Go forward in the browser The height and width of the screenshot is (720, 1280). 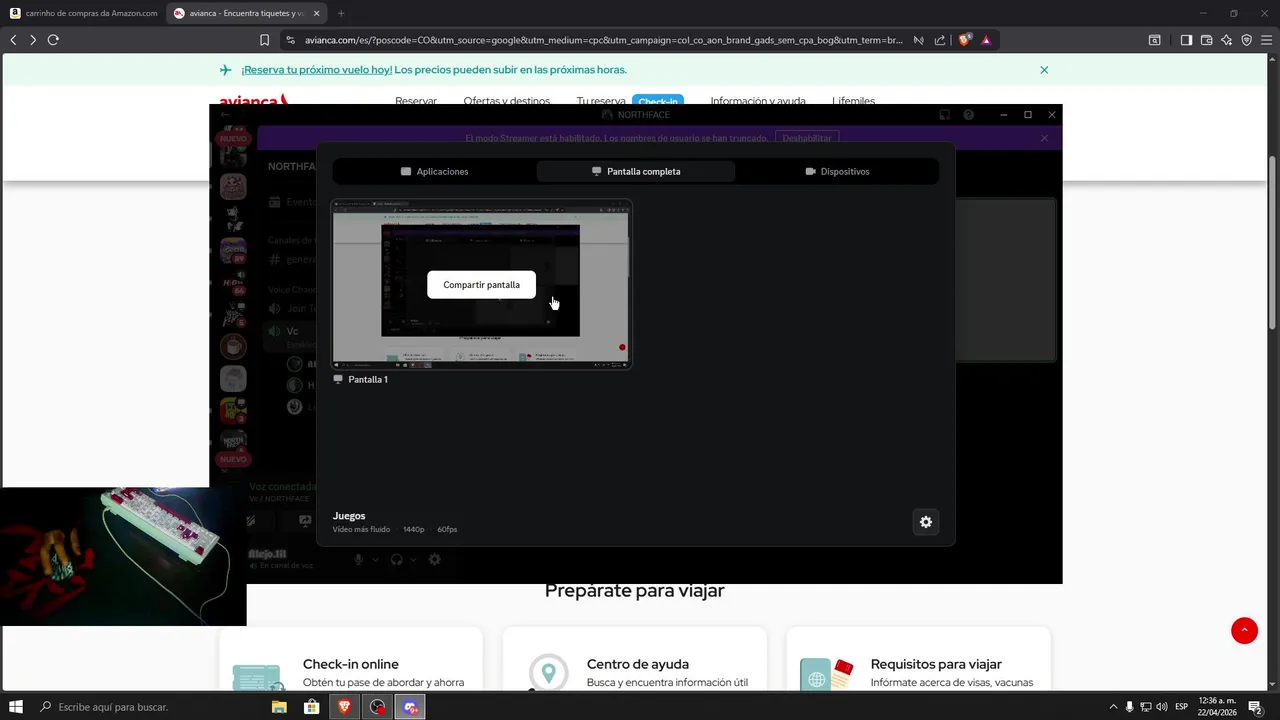pos(33,40)
